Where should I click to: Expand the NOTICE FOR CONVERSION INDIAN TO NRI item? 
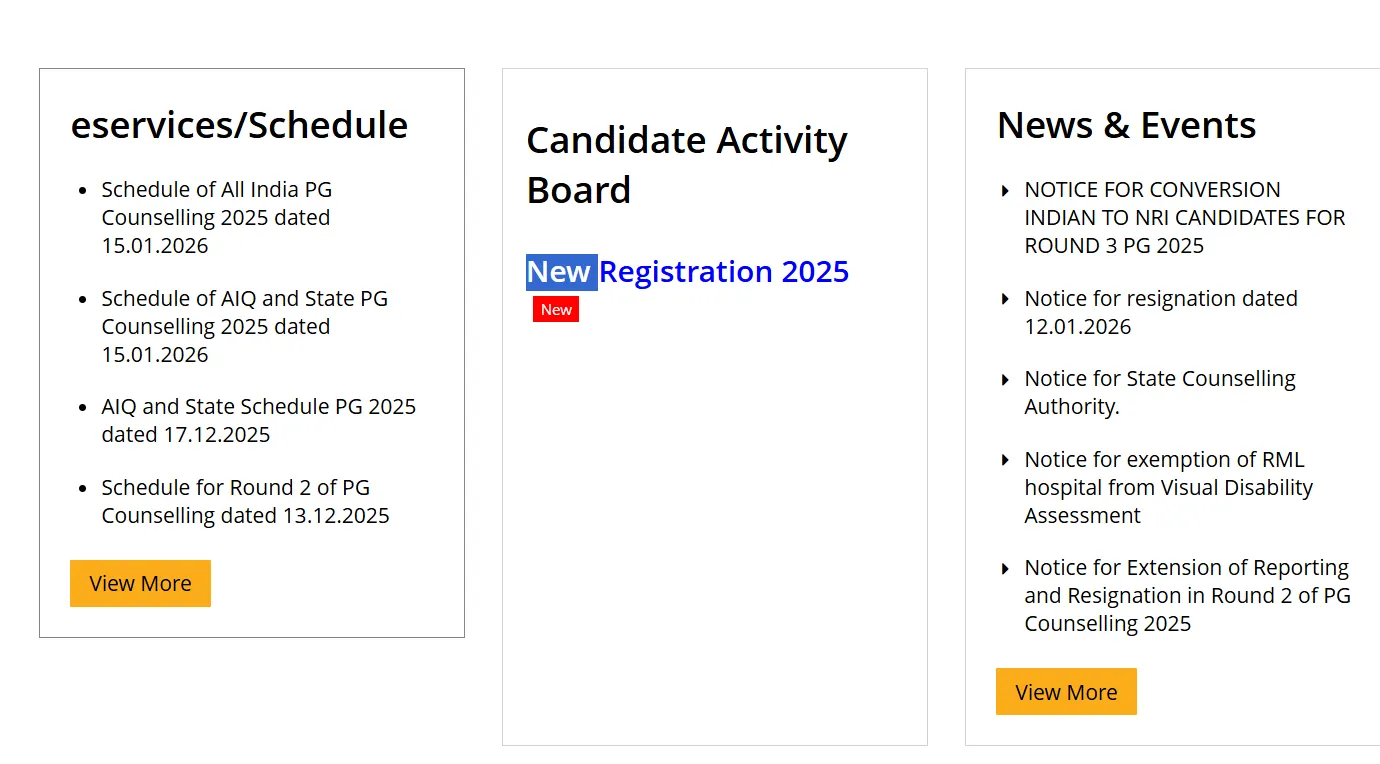[x=1185, y=217]
